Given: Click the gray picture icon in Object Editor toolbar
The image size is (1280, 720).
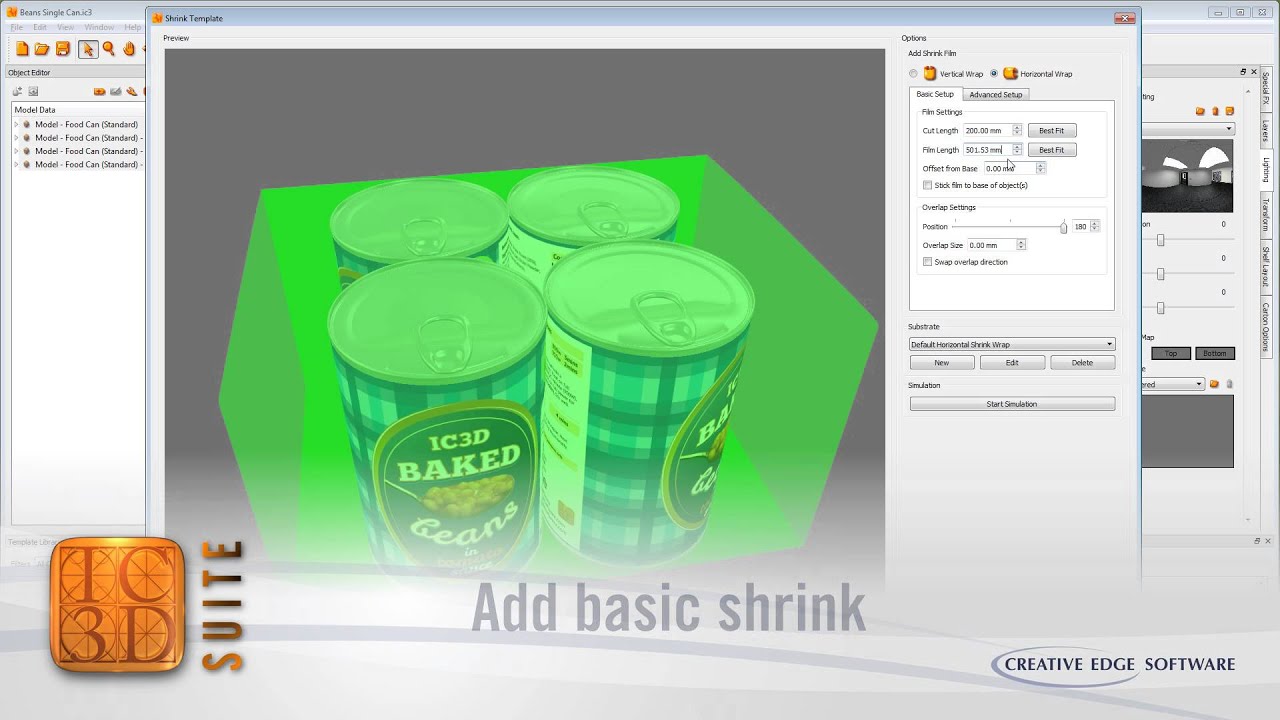Looking at the screenshot, I should (116, 91).
